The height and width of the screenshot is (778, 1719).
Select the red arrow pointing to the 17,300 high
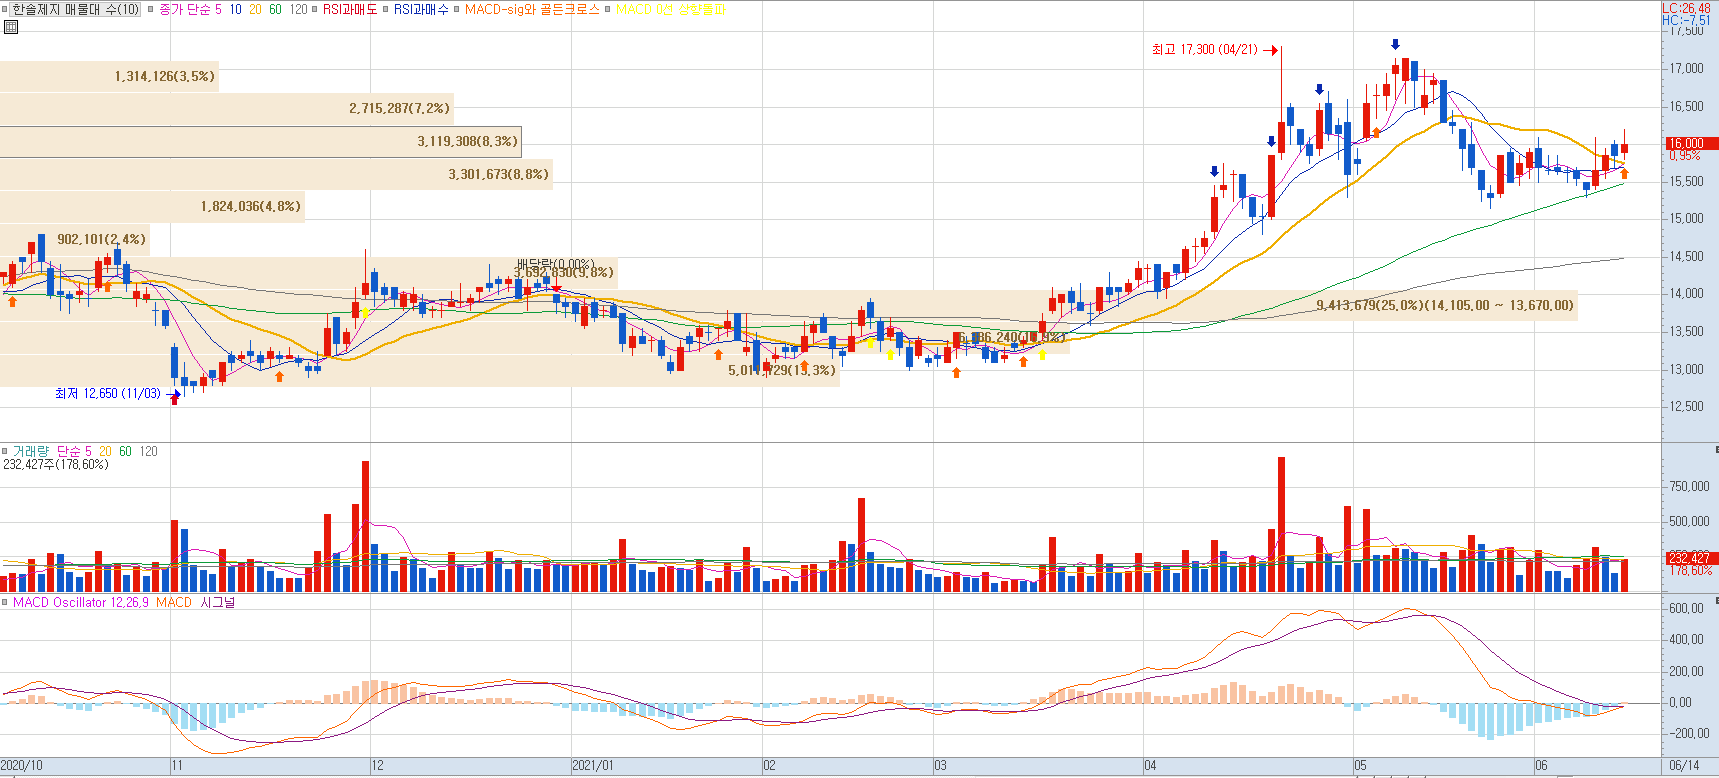click(1270, 50)
